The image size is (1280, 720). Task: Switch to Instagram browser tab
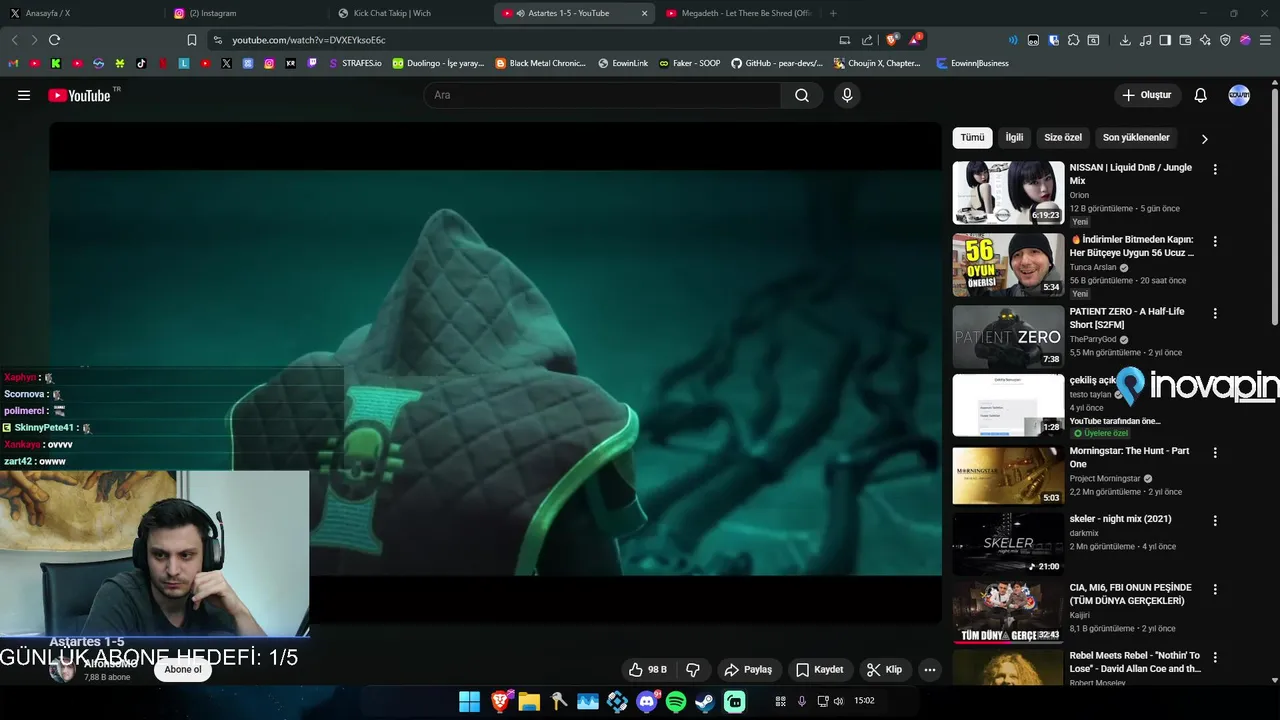(245, 13)
